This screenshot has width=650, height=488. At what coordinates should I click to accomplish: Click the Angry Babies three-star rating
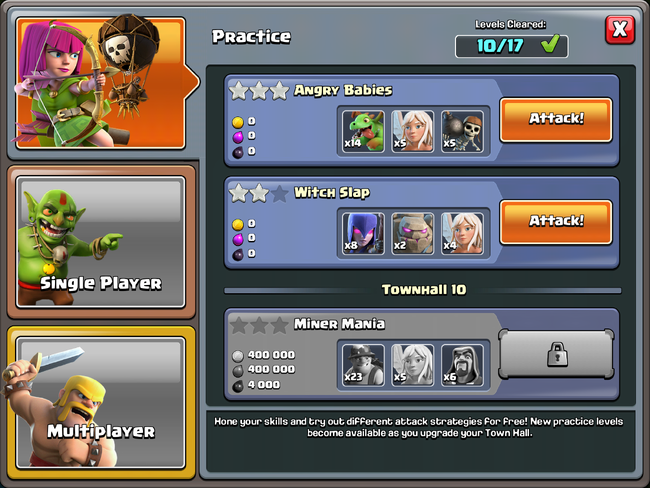tap(259, 90)
